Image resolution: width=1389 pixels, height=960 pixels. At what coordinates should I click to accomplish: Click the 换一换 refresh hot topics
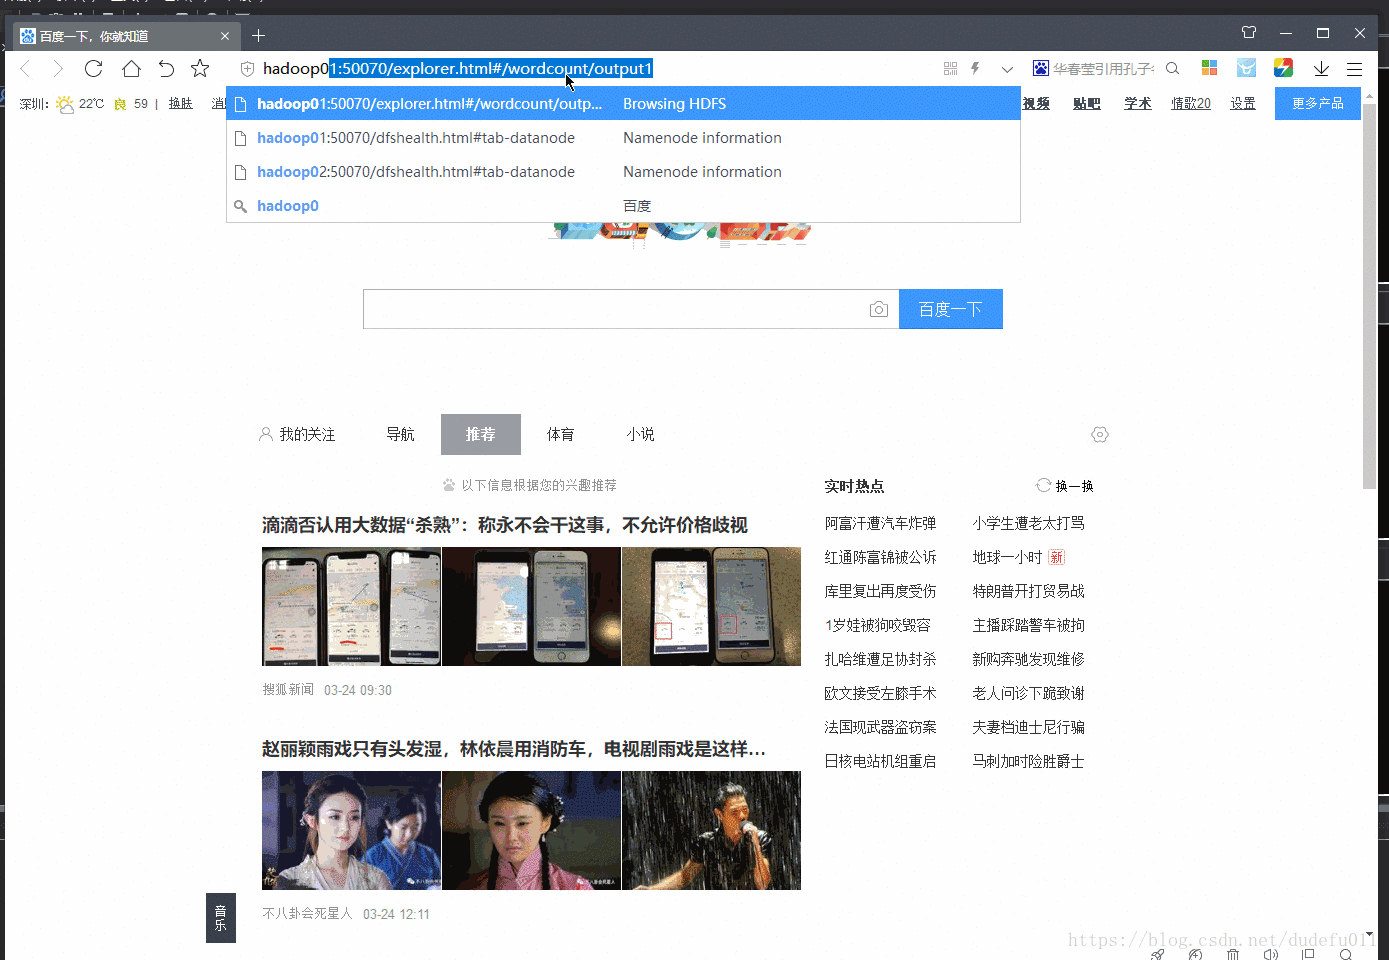point(1065,486)
